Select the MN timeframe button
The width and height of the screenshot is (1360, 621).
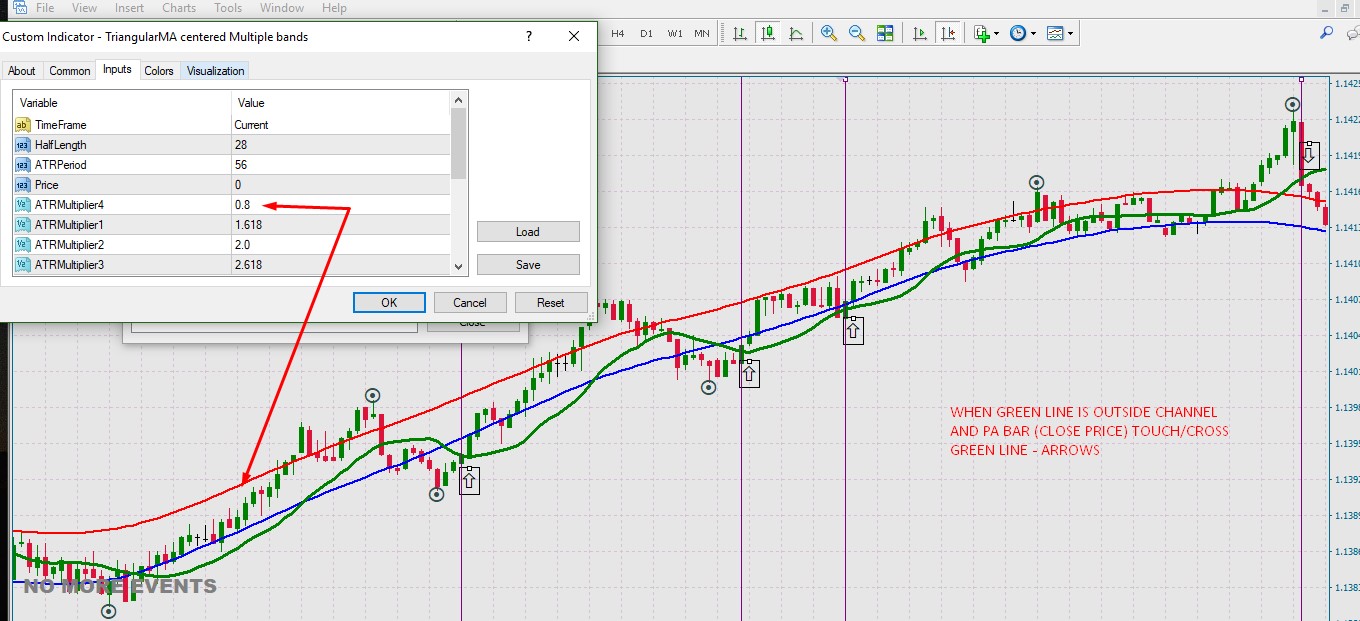pyautogui.click(x=702, y=33)
